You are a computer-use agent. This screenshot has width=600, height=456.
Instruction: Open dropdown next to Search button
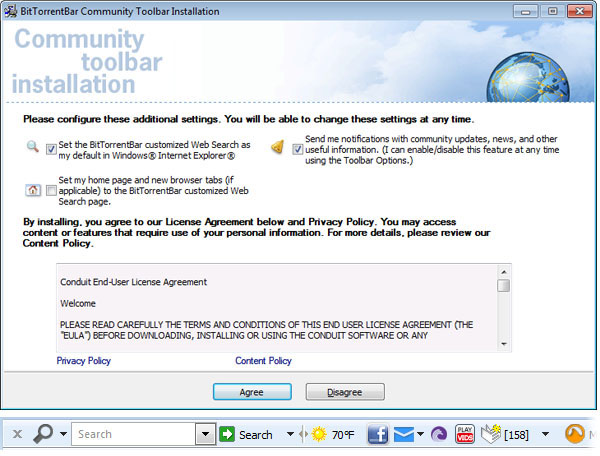pos(290,434)
